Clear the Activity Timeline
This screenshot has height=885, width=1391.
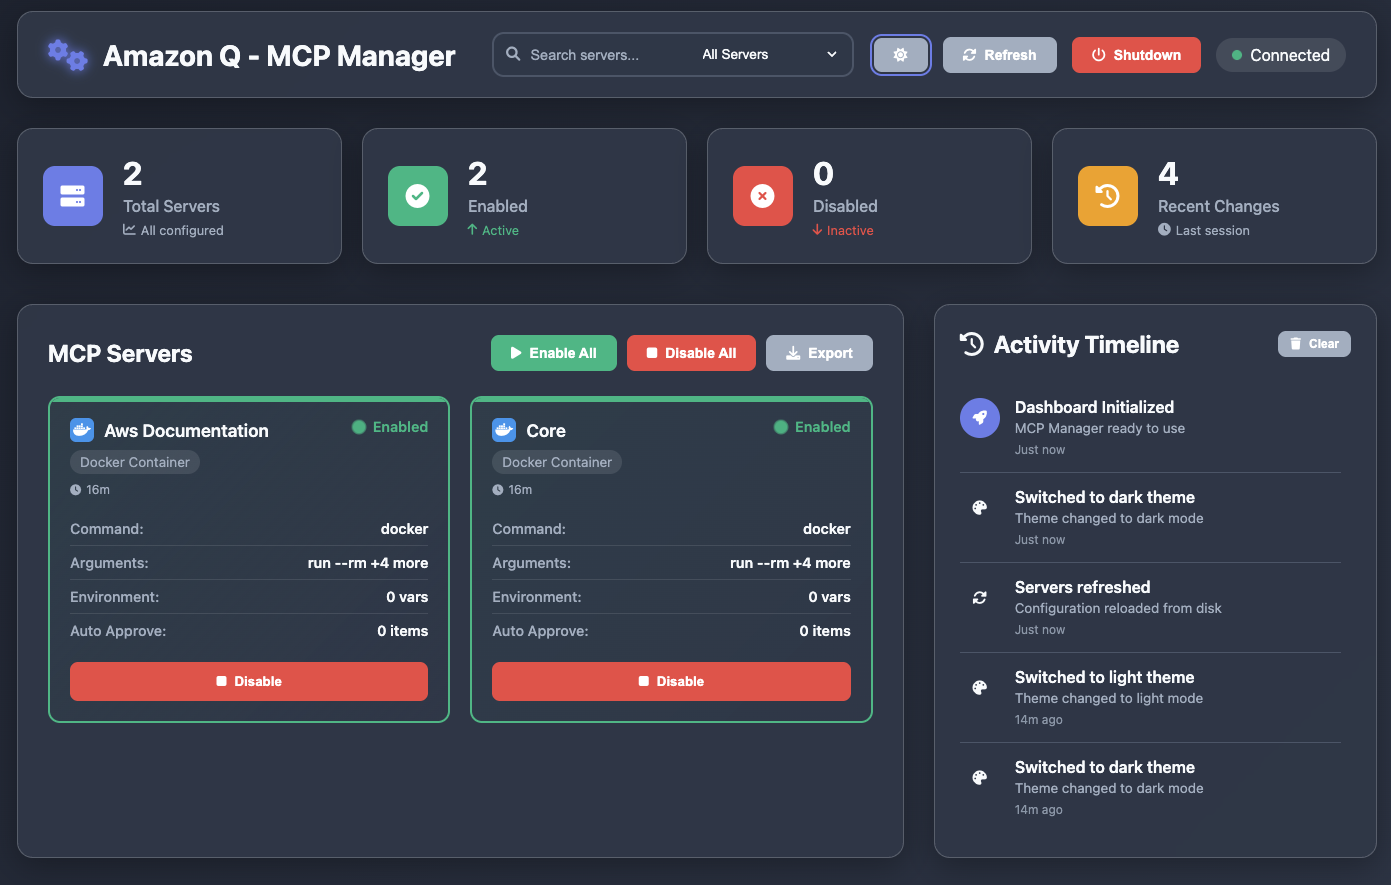(1314, 344)
